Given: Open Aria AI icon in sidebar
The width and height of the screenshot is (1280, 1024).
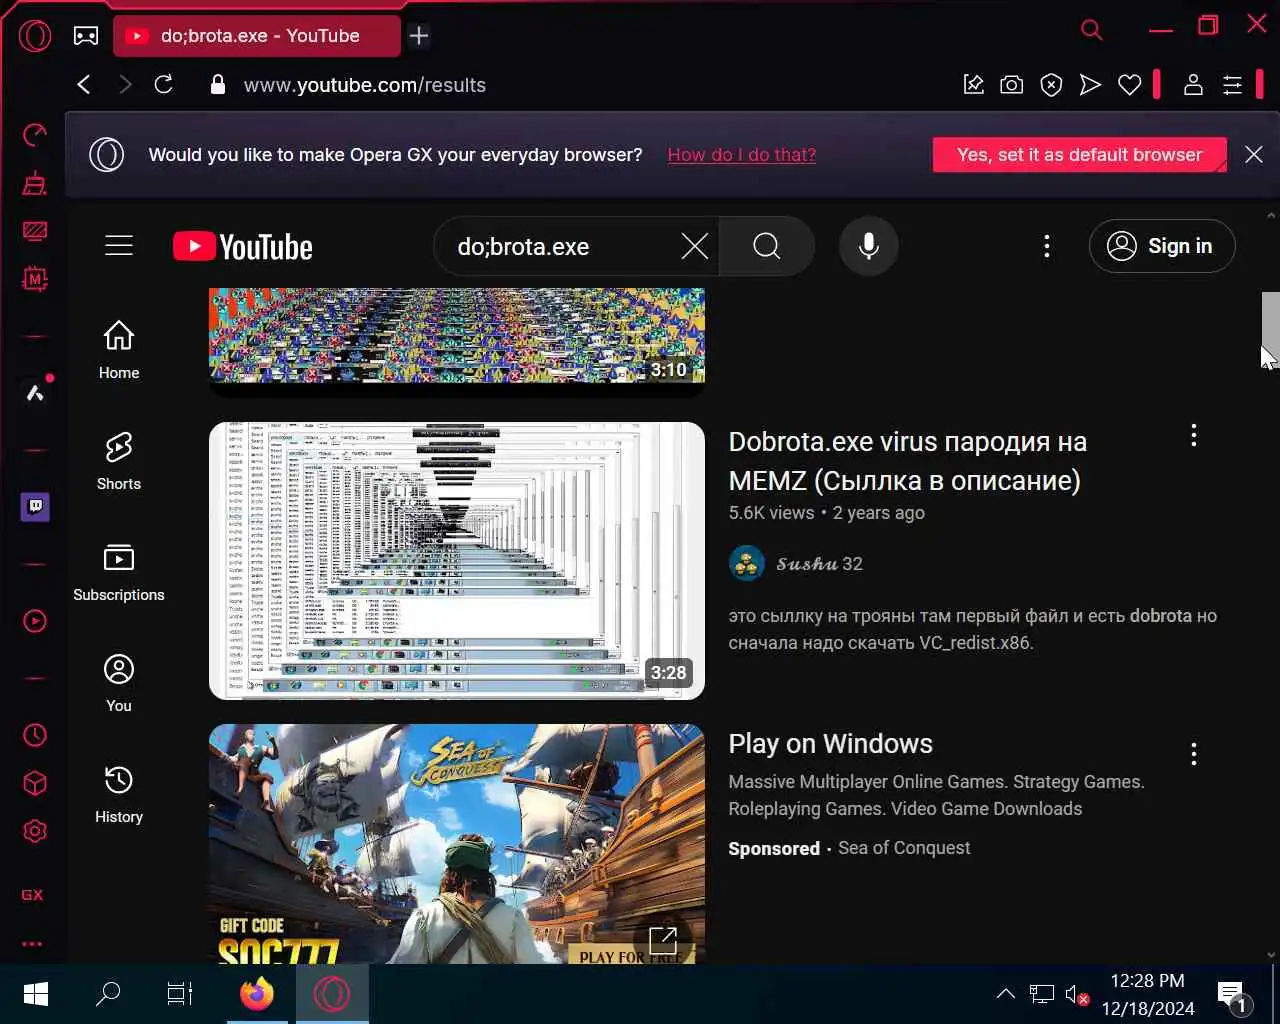Looking at the screenshot, I should pos(35,393).
